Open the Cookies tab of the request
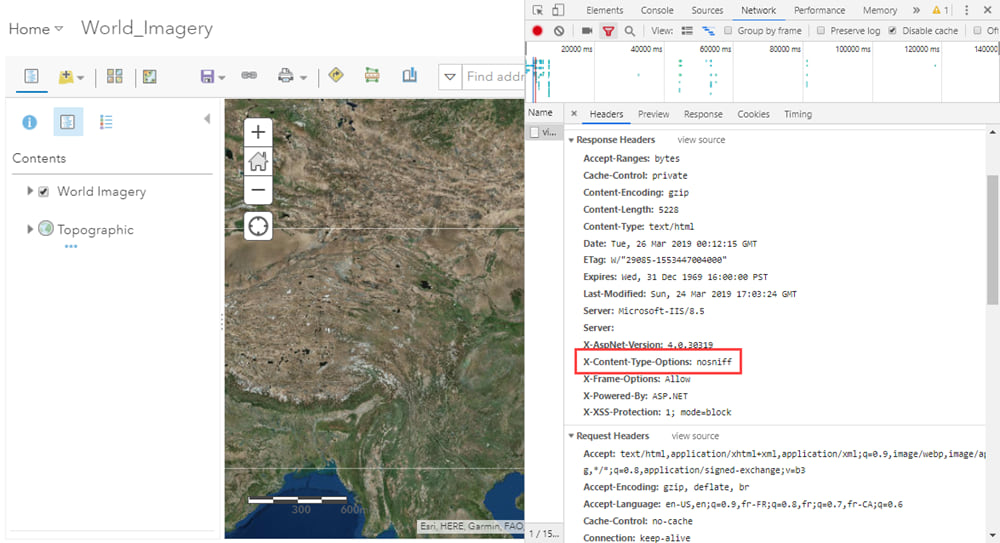Image resolution: width=1000 pixels, height=543 pixels. (753, 114)
